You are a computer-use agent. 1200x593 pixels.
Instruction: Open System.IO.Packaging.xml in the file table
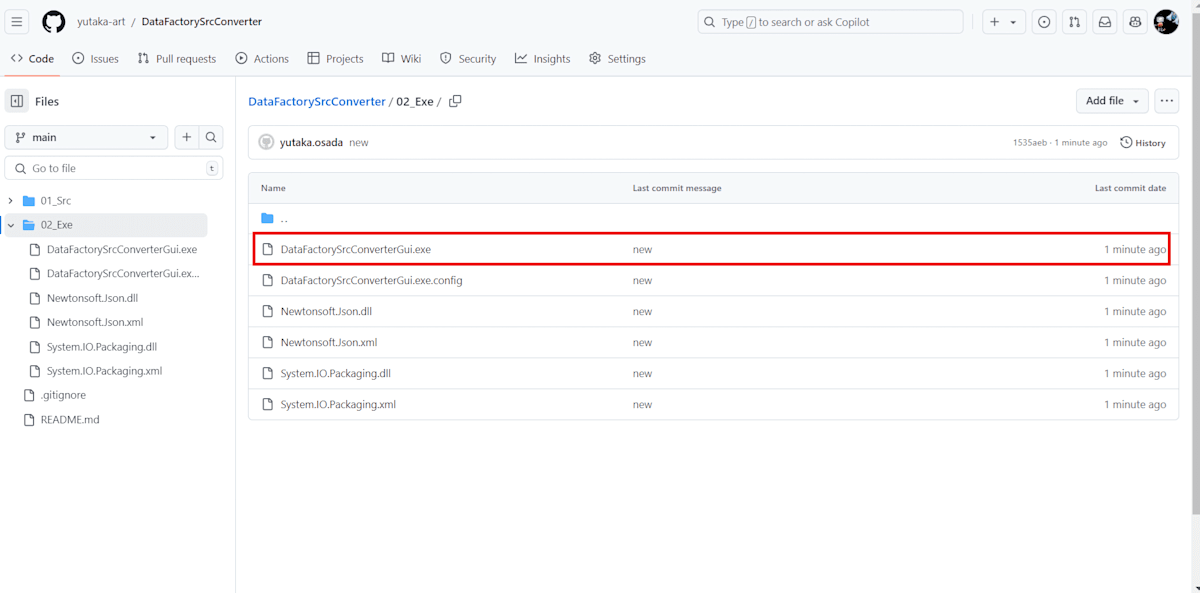click(x=339, y=404)
